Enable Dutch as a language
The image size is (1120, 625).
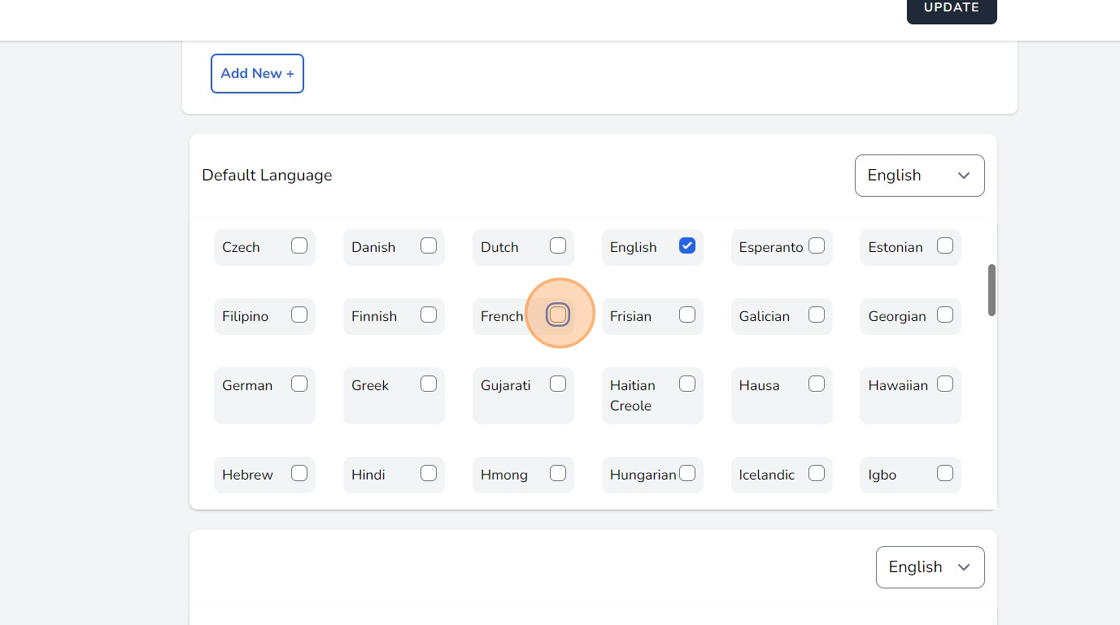point(557,244)
